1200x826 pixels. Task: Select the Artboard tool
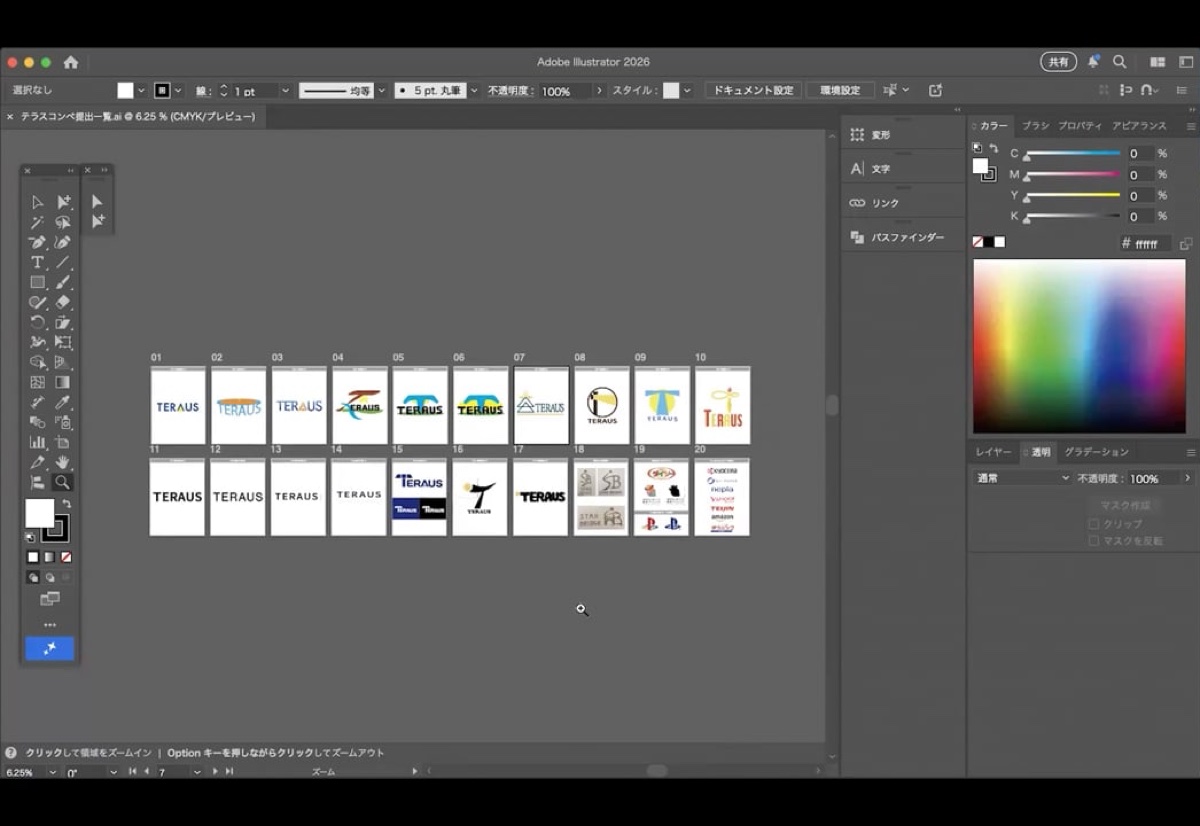point(63,442)
